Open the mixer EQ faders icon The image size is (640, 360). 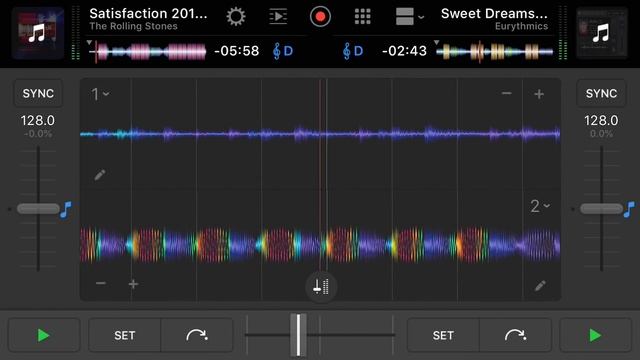[x=321, y=286]
